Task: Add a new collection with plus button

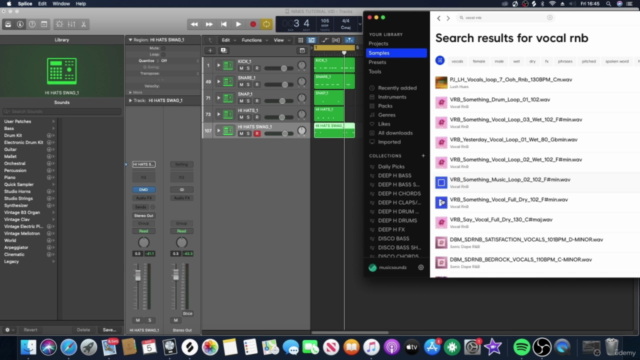Action: click(x=423, y=156)
